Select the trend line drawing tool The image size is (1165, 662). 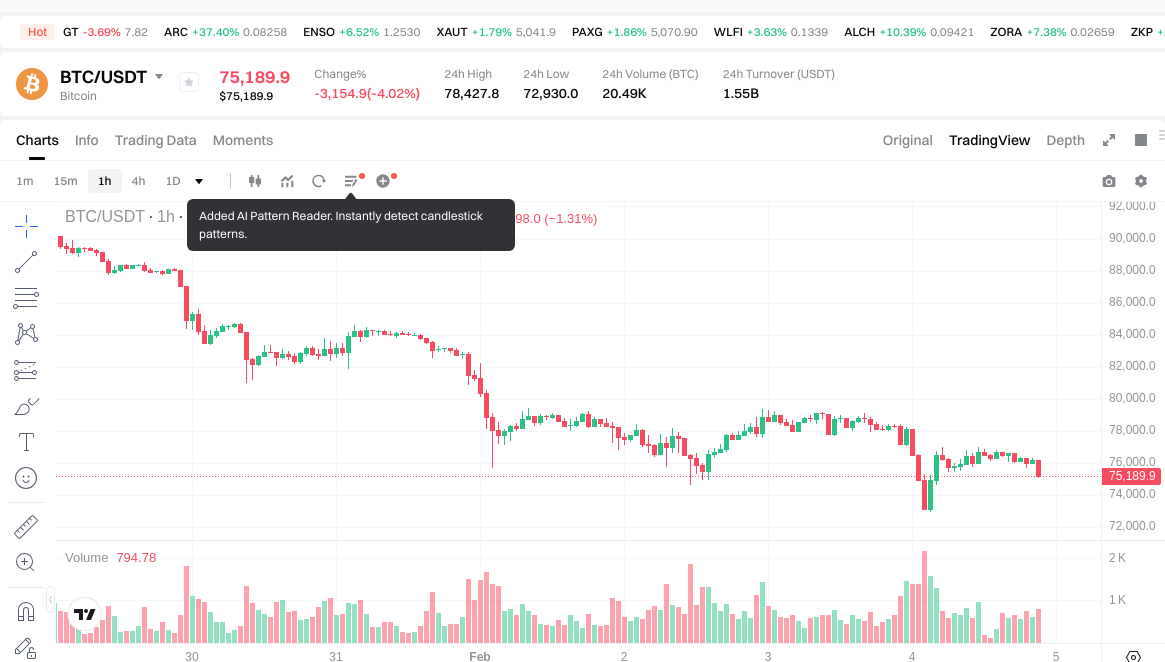tap(26, 262)
